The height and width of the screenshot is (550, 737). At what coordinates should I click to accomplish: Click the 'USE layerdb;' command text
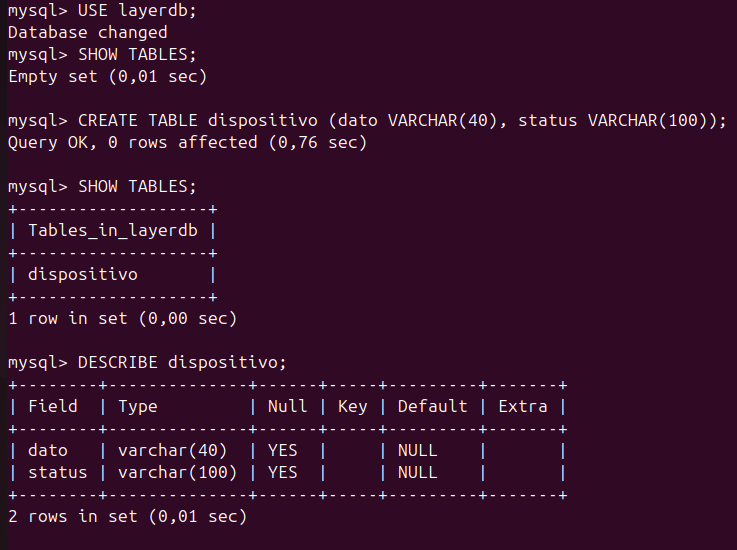pyautogui.click(x=137, y=10)
